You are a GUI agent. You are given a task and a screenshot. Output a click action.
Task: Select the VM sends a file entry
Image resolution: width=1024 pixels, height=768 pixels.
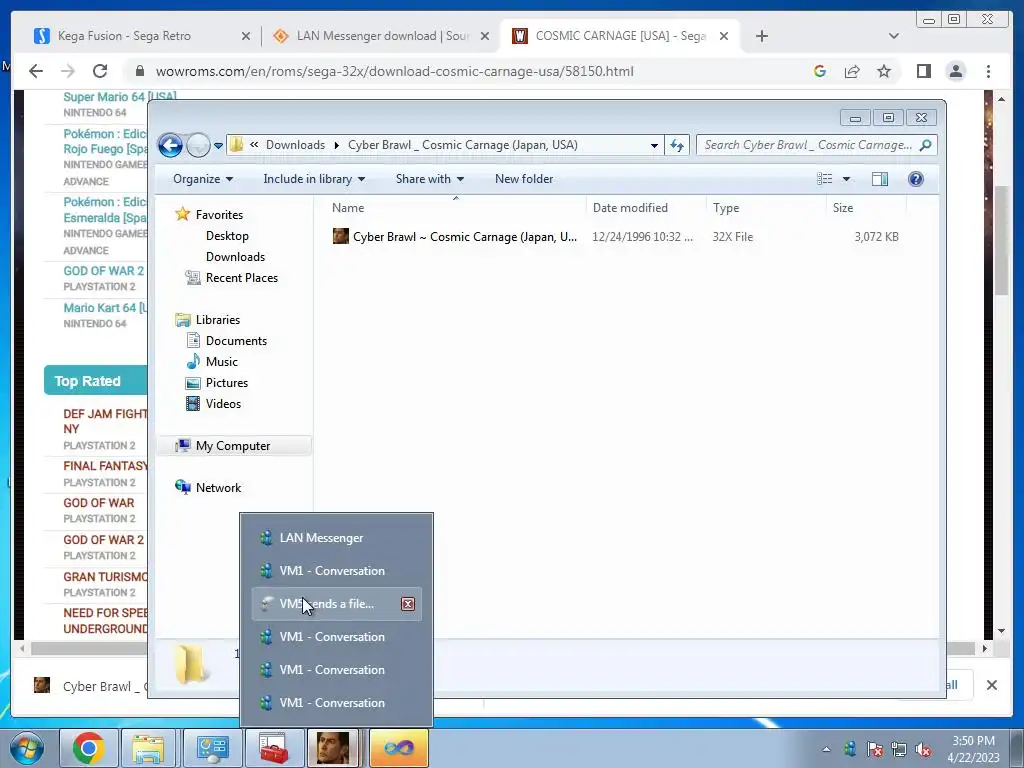[327, 604]
